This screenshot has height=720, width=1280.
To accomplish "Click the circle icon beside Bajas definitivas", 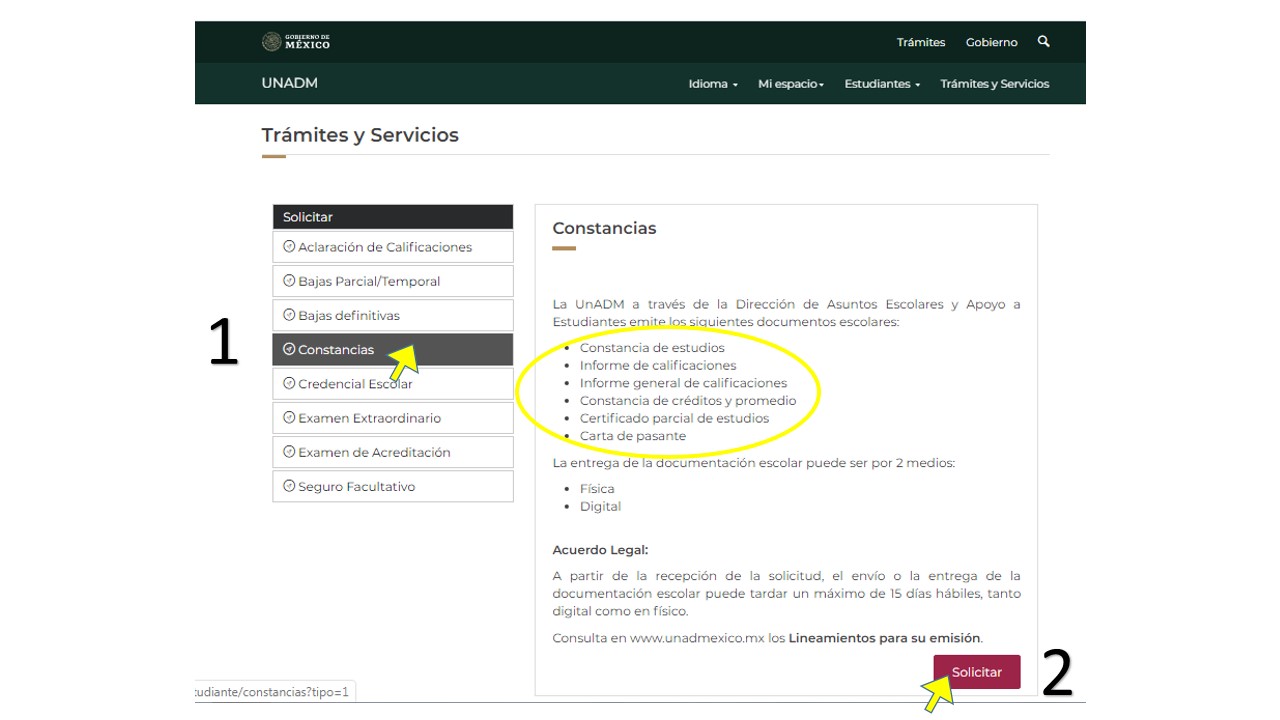I will (x=289, y=315).
